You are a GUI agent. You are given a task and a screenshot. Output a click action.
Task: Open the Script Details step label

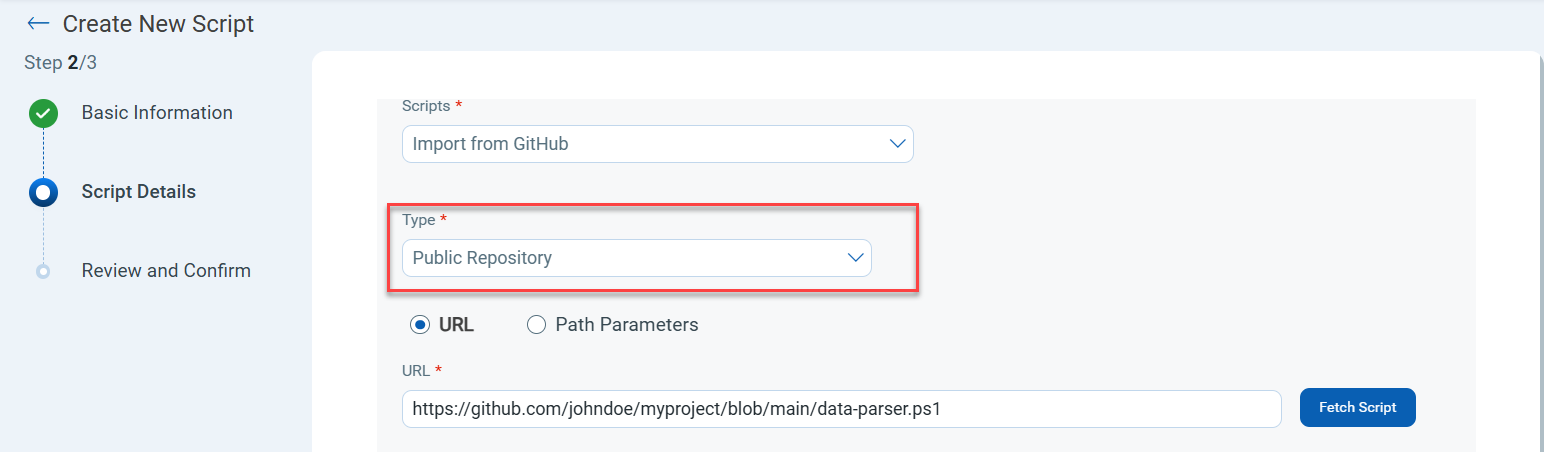pos(138,192)
